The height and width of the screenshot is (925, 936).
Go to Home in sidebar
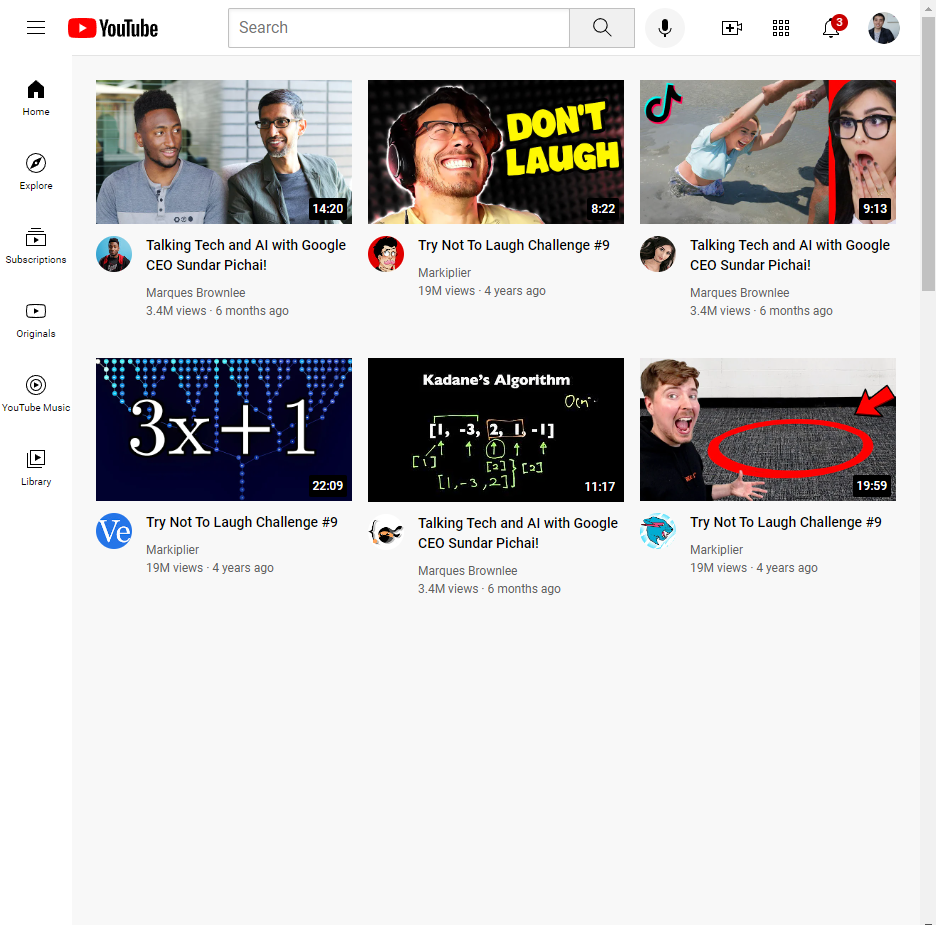click(x=36, y=98)
